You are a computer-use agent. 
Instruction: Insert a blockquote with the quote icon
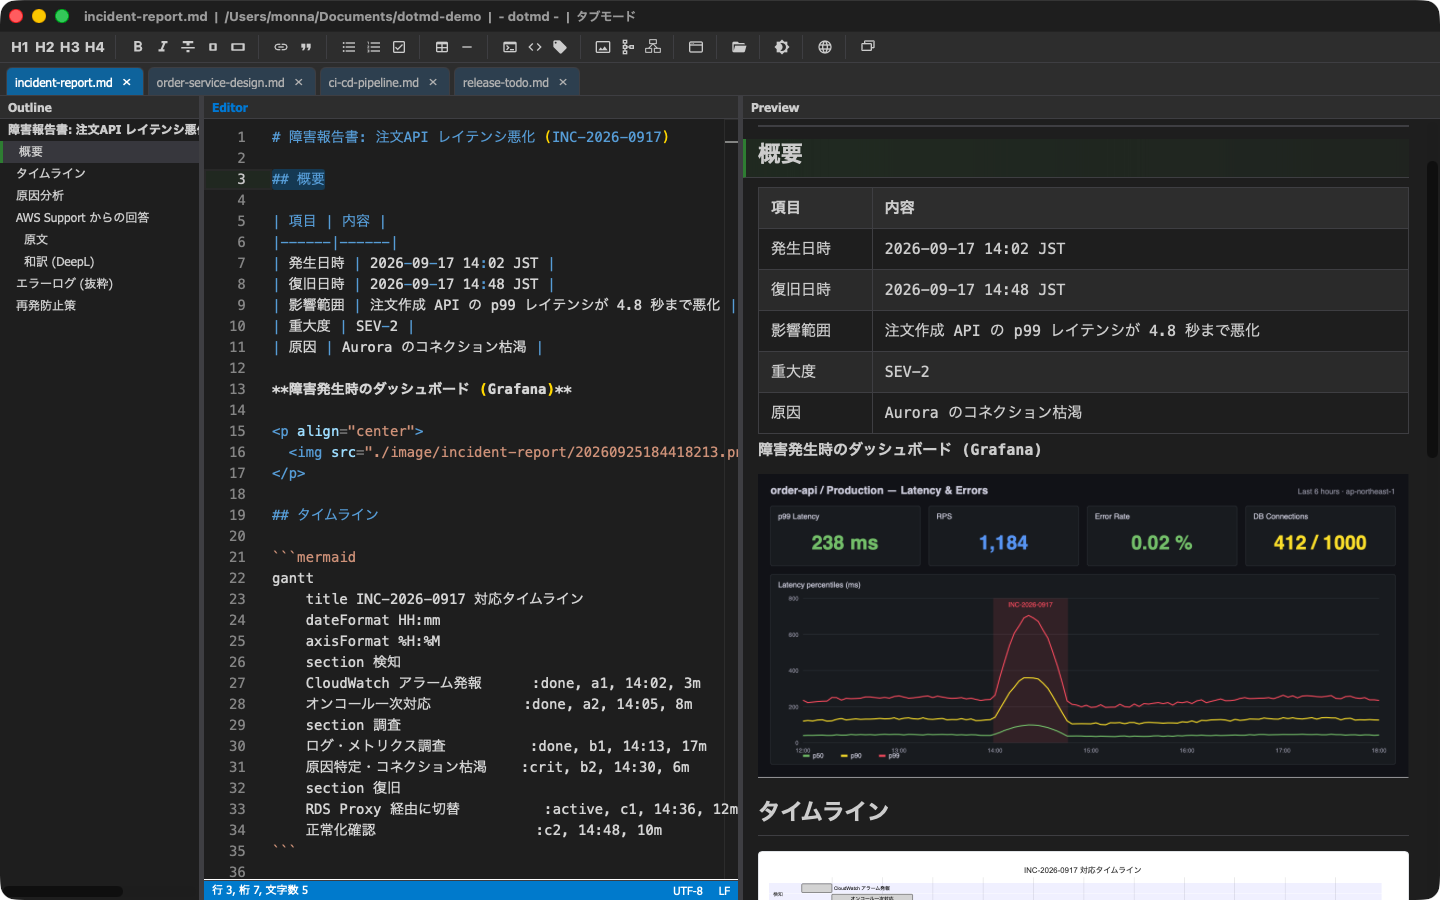coord(306,47)
